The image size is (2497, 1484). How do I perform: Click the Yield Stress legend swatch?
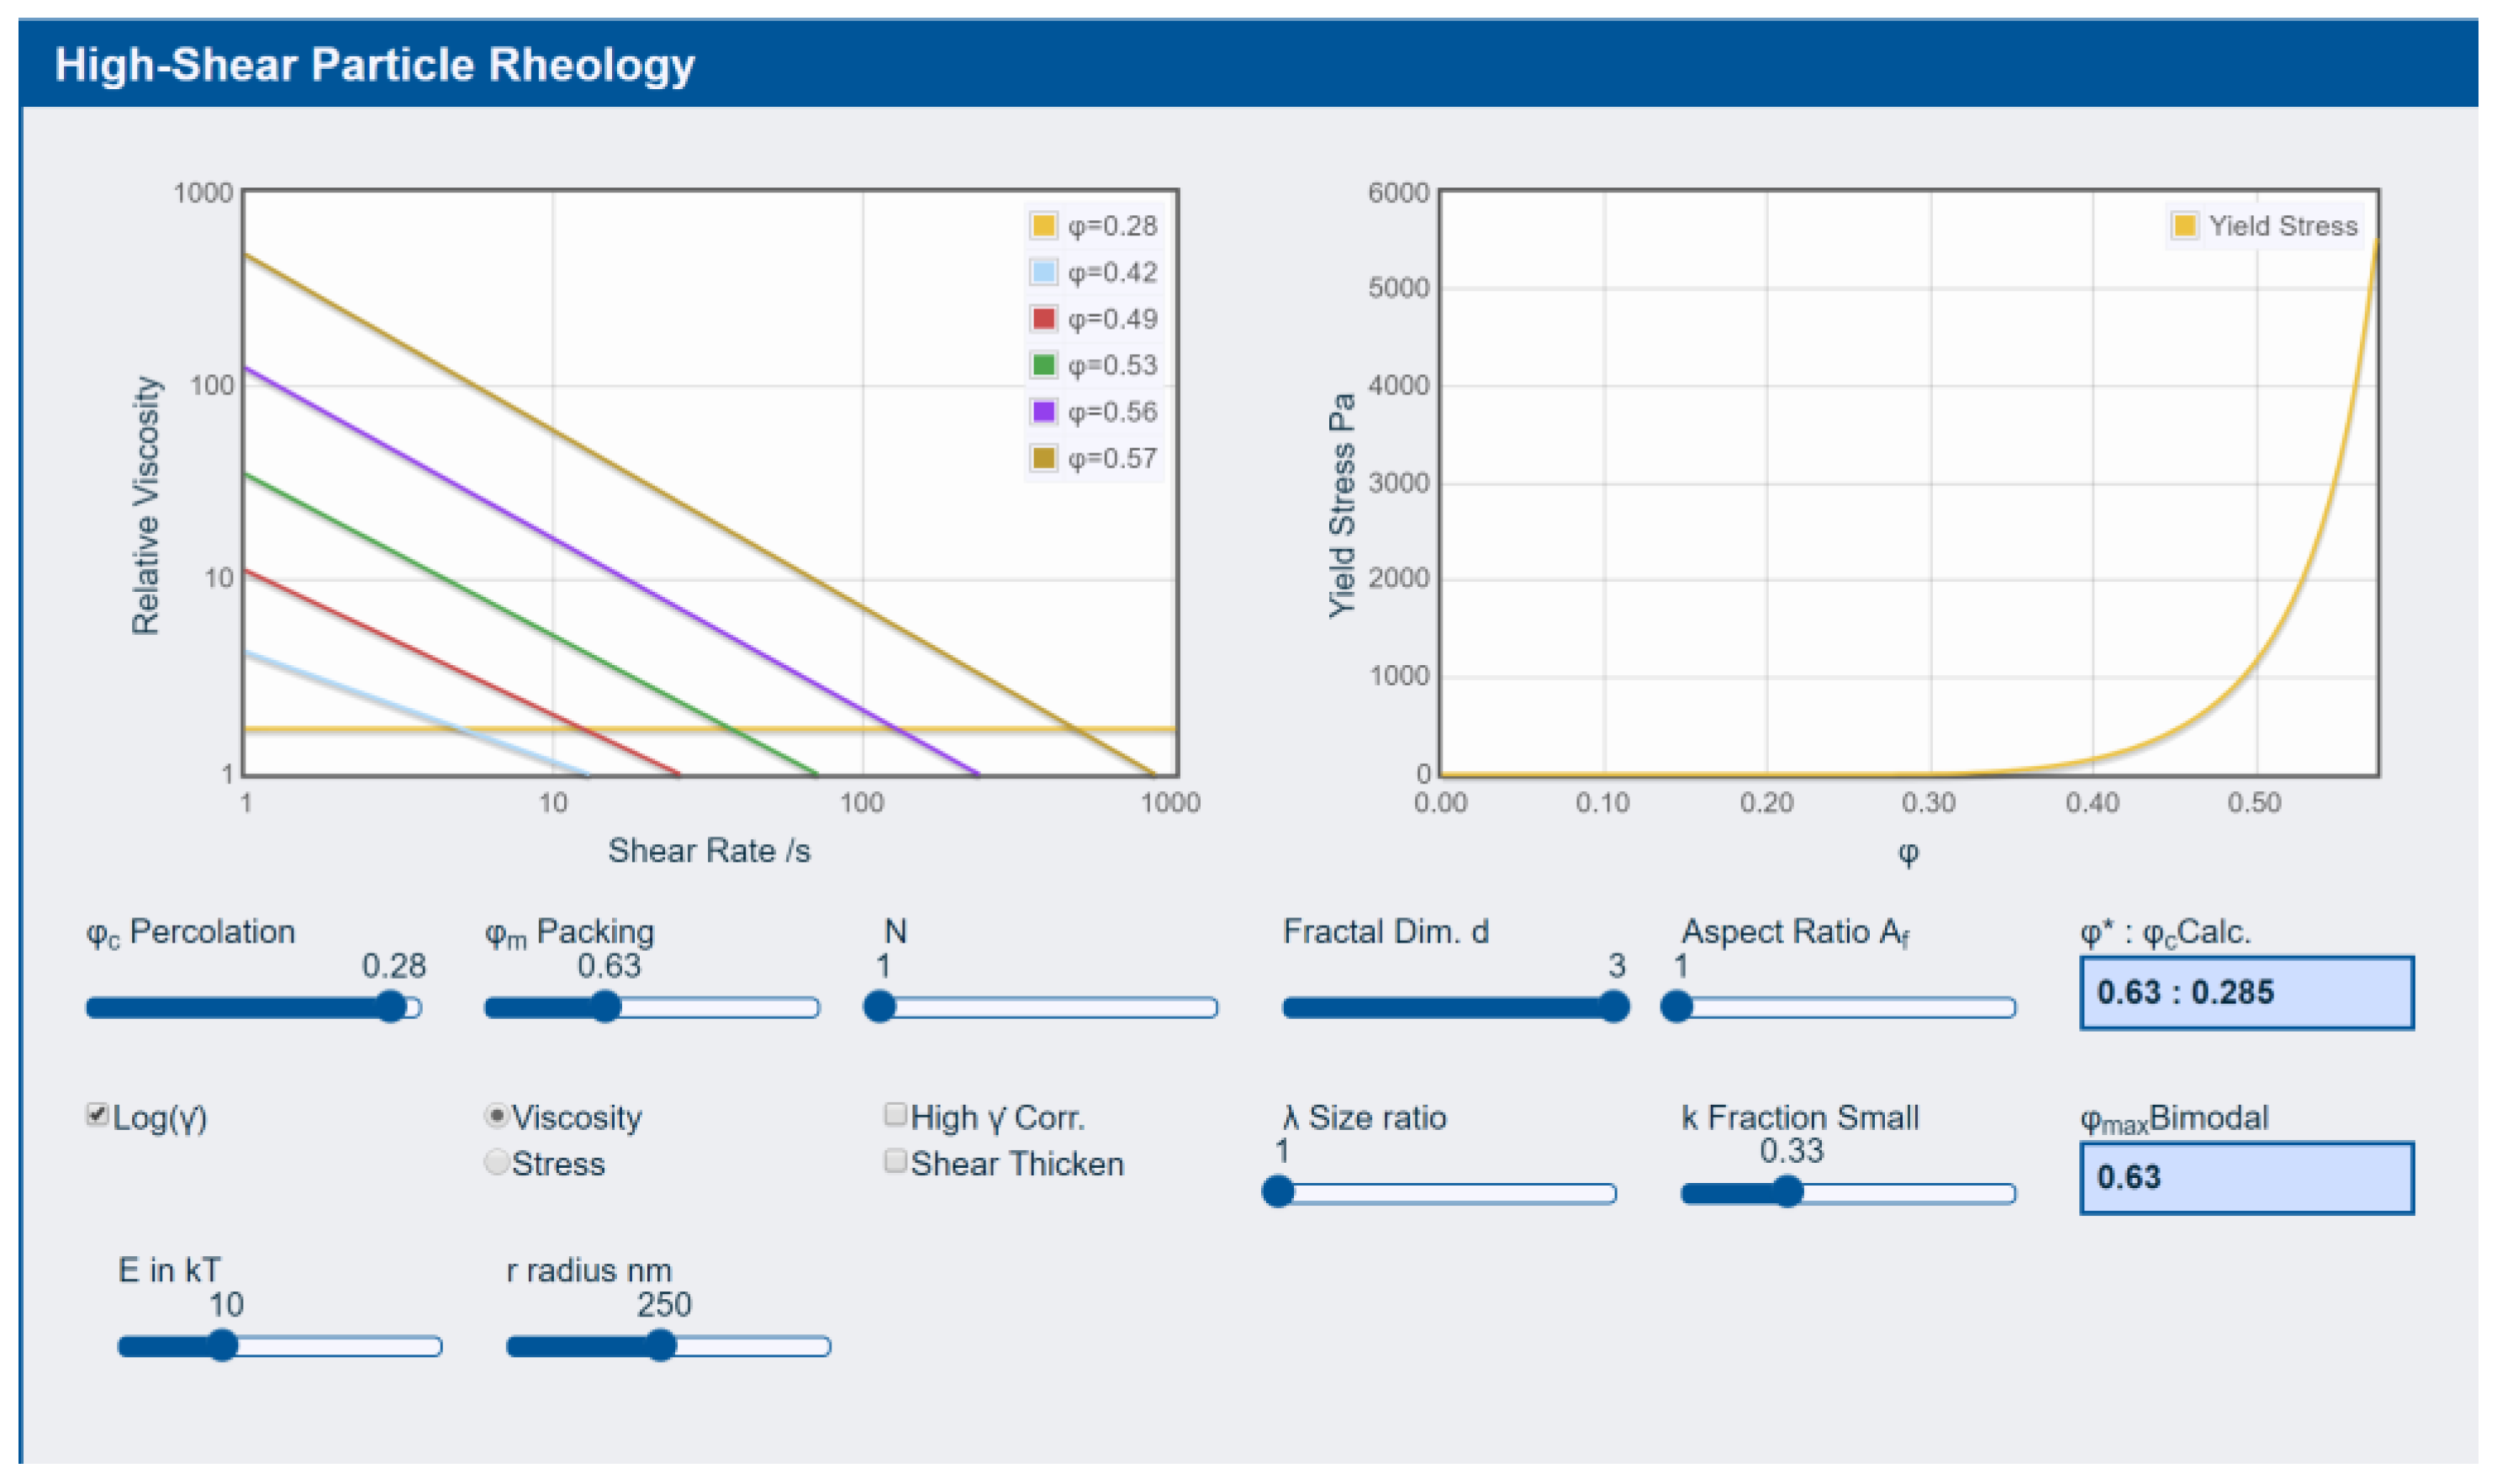[2184, 225]
